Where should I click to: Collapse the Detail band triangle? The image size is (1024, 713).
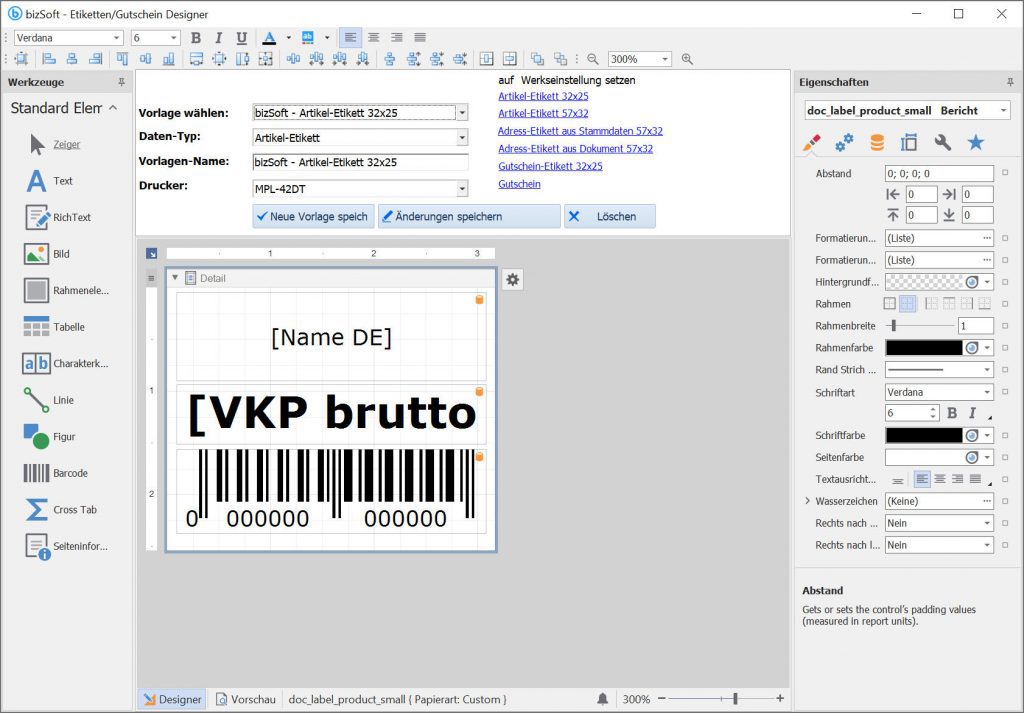(x=174, y=277)
